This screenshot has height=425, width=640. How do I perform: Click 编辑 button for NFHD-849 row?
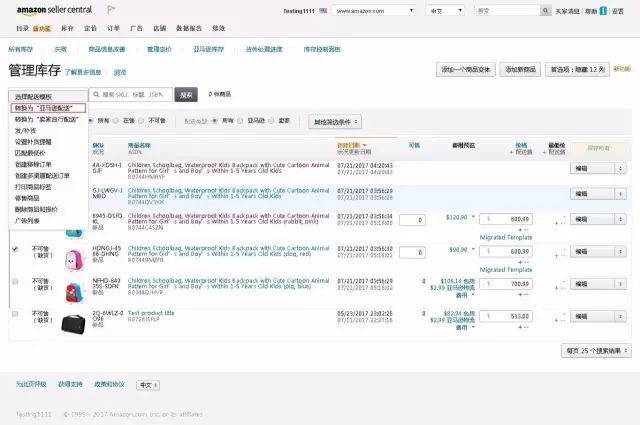pyautogui.click(x=592, y=284)
